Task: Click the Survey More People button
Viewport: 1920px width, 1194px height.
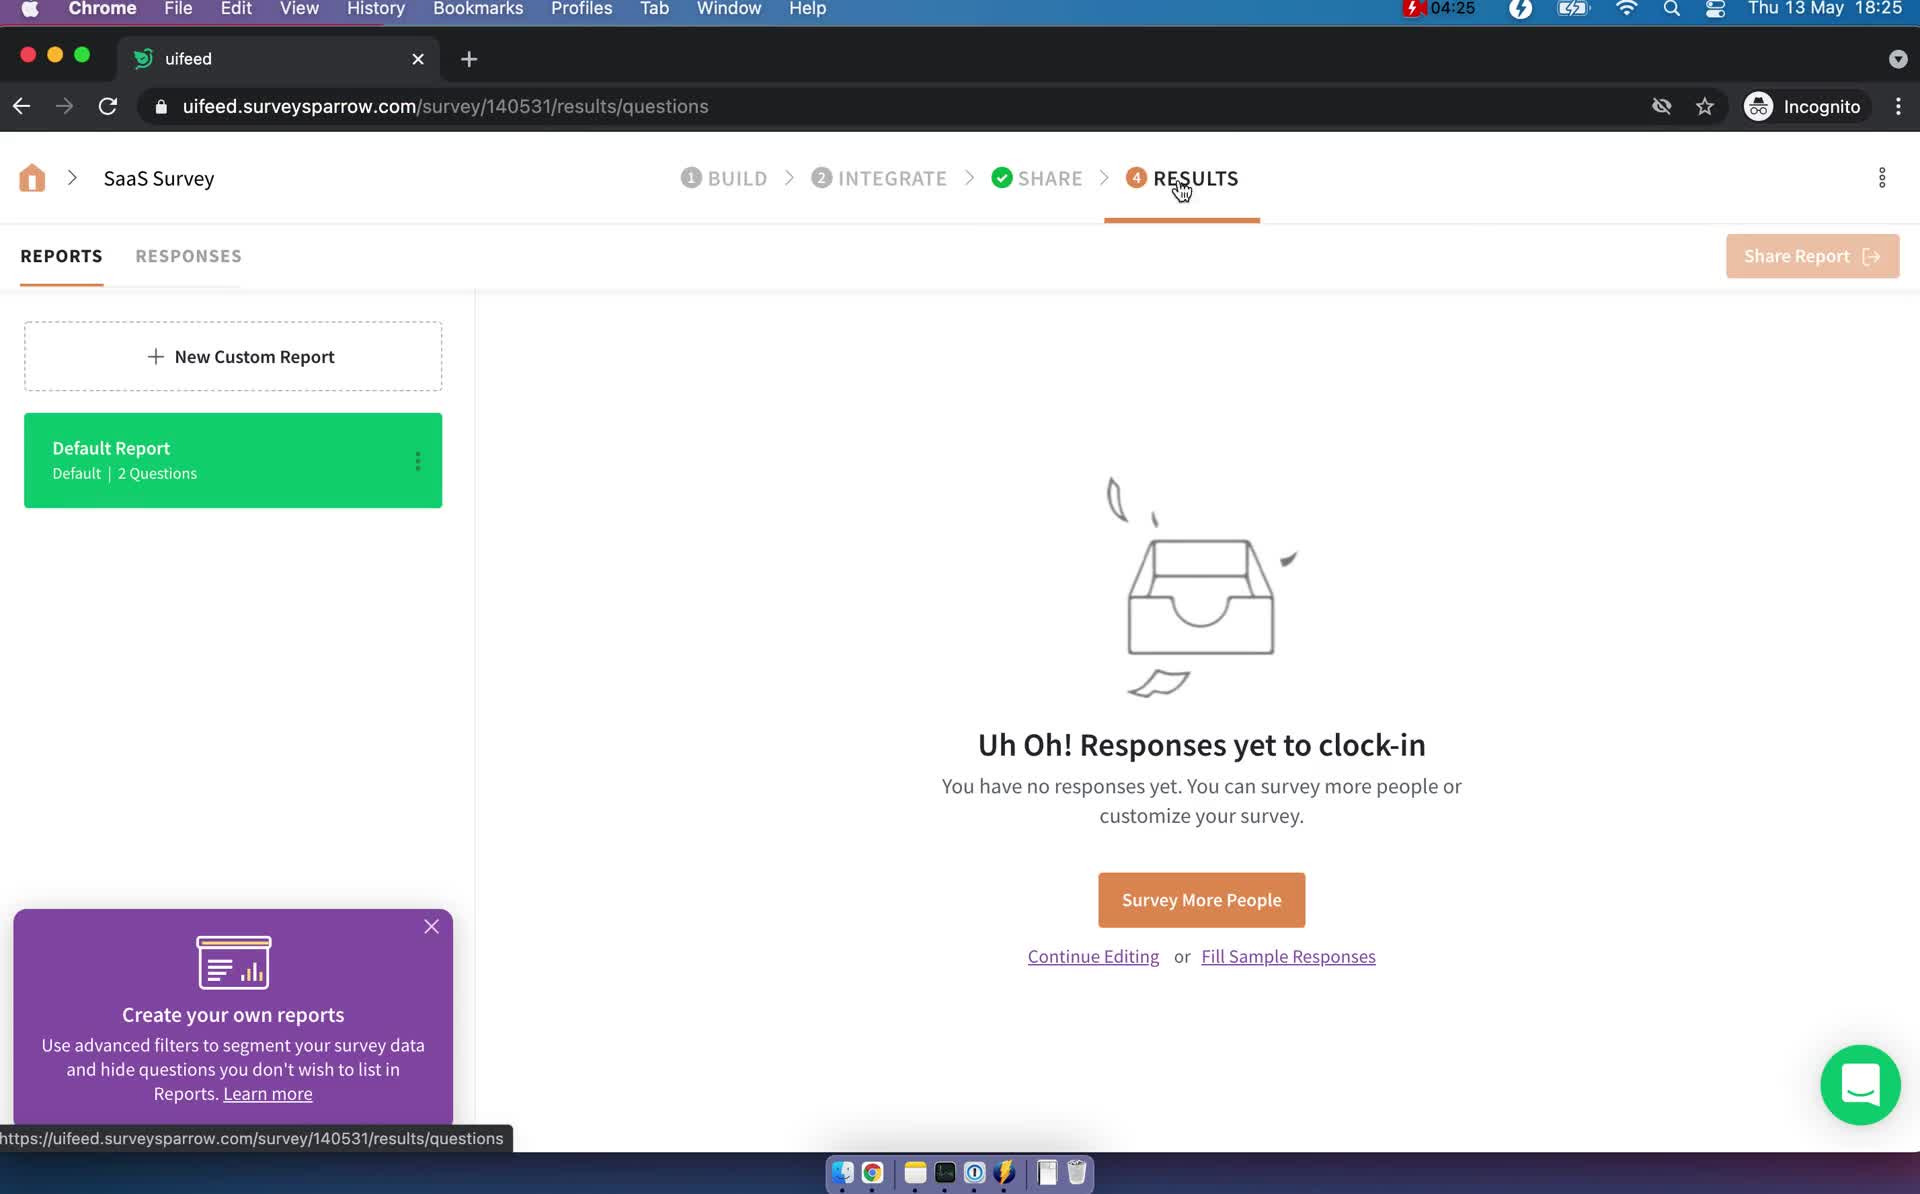Action: tap(1202, 900)
